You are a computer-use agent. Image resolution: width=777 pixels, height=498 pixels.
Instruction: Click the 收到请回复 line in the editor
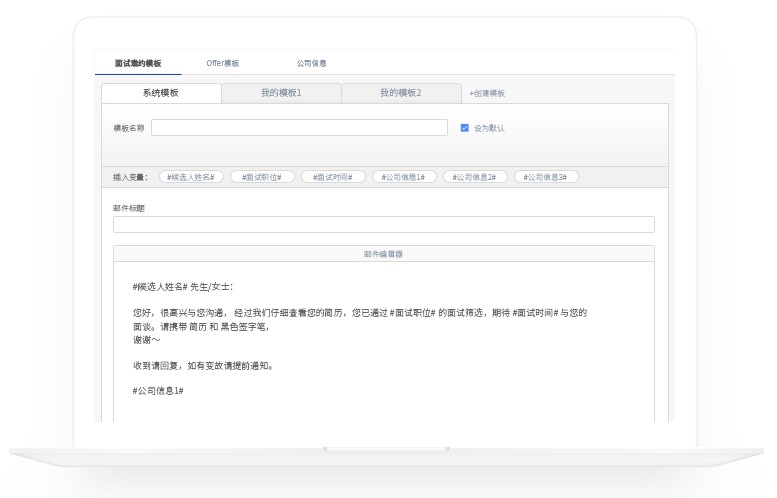tap(202, 365)
